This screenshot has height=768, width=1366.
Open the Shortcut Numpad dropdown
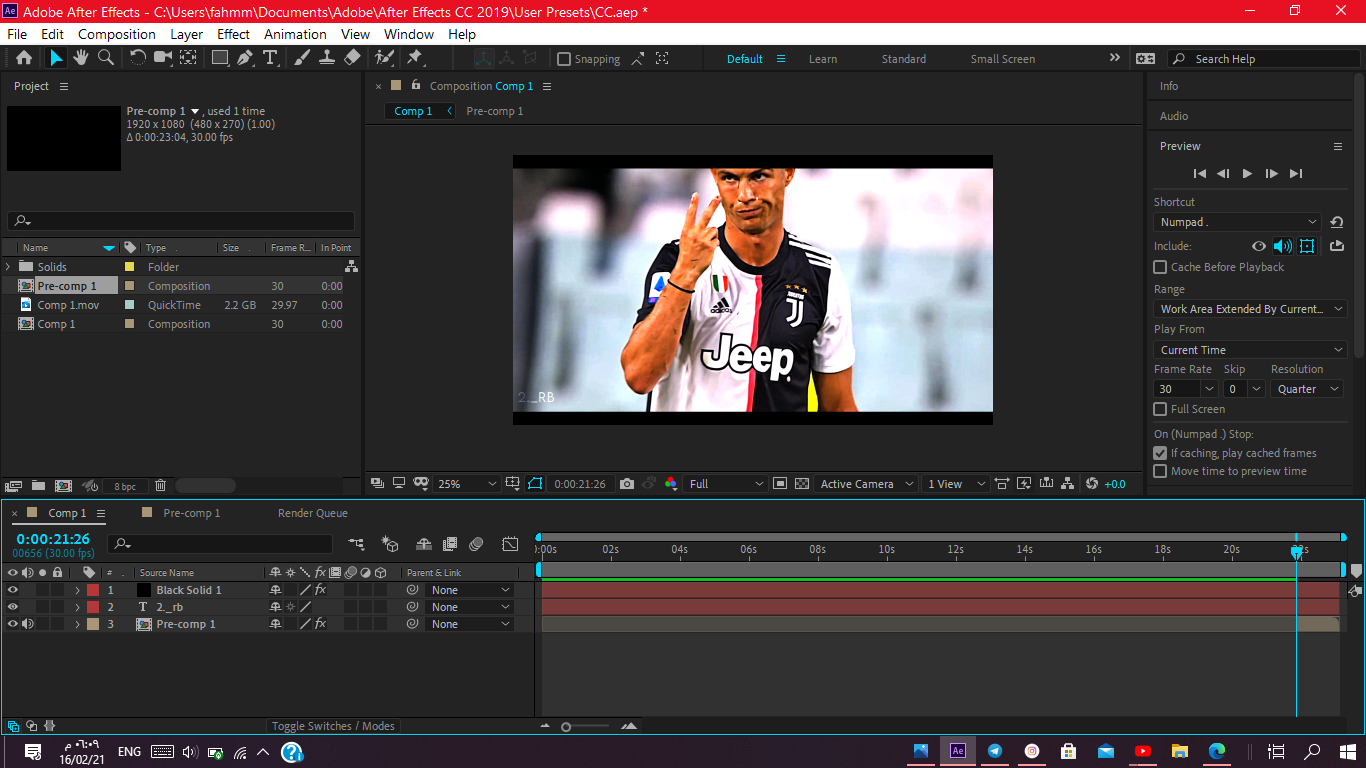pos(1239,222)
